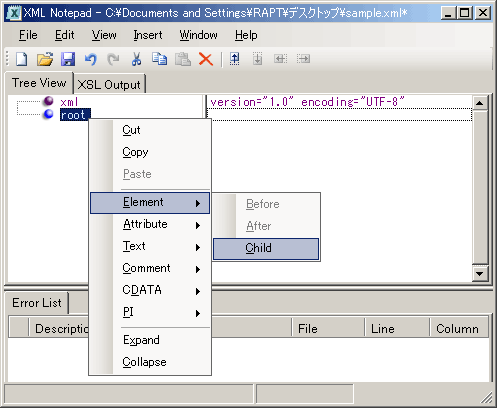
Task: Maximize the XML Notepad window
Action: [x=465, y=13]
